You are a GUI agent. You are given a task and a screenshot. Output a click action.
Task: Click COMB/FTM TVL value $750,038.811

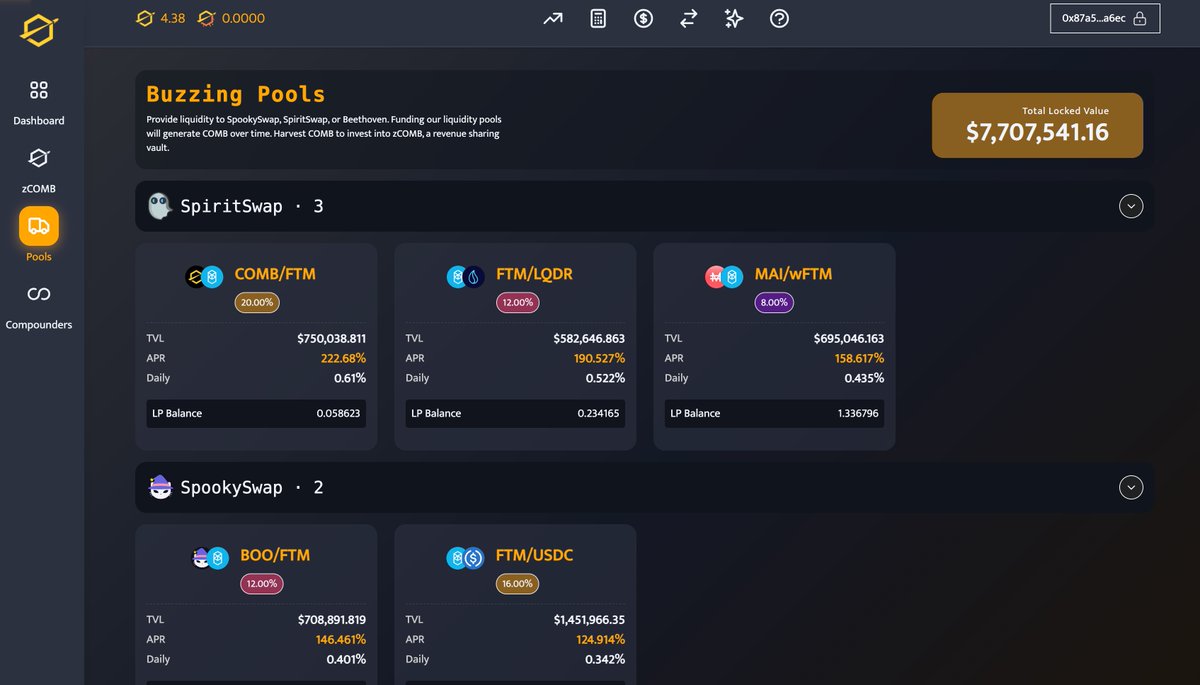point(331,339)
